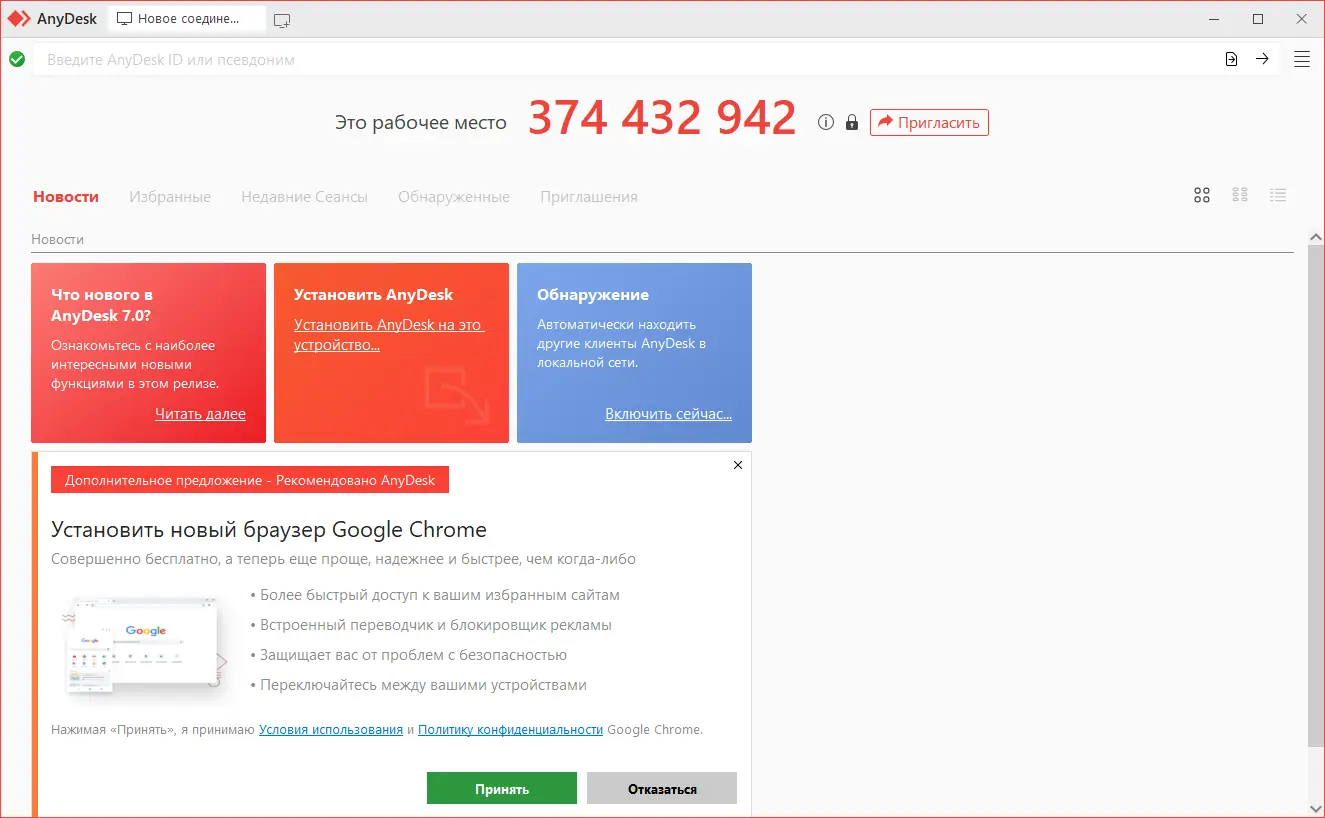1325x818 pixels.
Task: Click Установить AnyDesk на это устройство link
Action: pyautogui.click(x=388, y=335)
